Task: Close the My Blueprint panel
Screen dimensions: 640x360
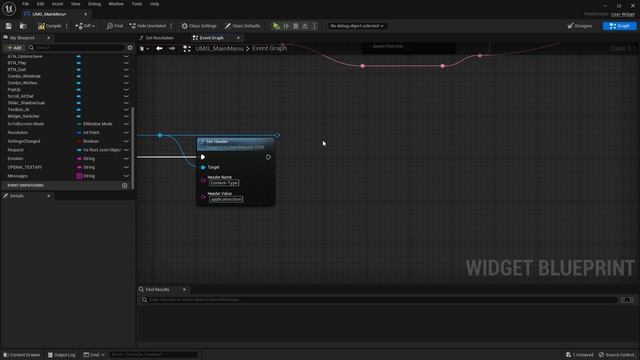Action: (x=49, y=38)
